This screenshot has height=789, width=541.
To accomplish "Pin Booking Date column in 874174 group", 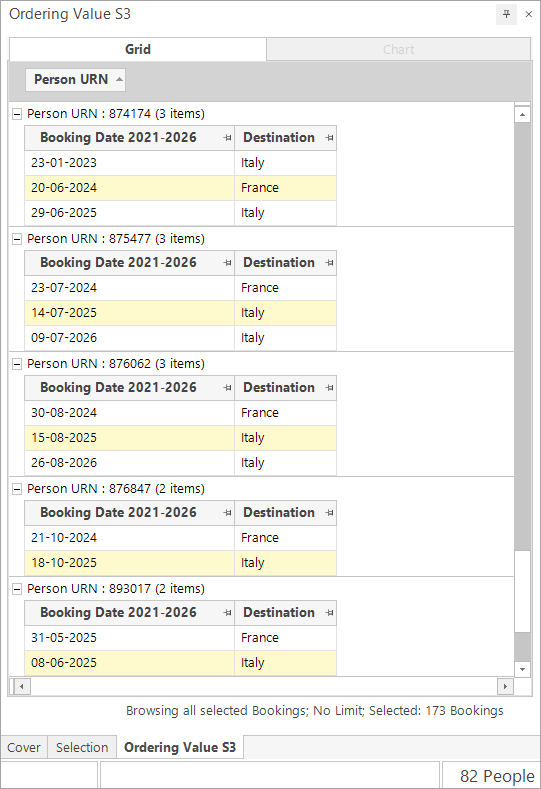I will 227,138.
